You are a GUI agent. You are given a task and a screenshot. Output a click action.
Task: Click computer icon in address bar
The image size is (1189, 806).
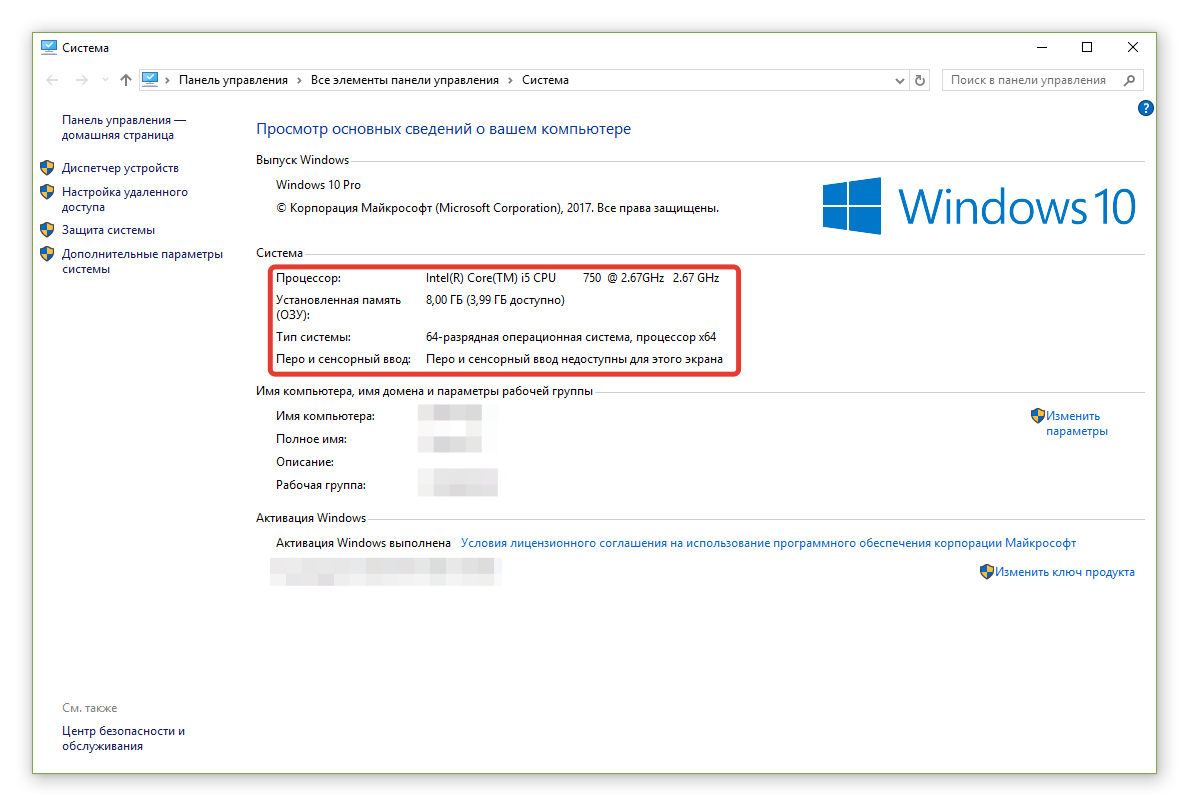click(150, 80)
